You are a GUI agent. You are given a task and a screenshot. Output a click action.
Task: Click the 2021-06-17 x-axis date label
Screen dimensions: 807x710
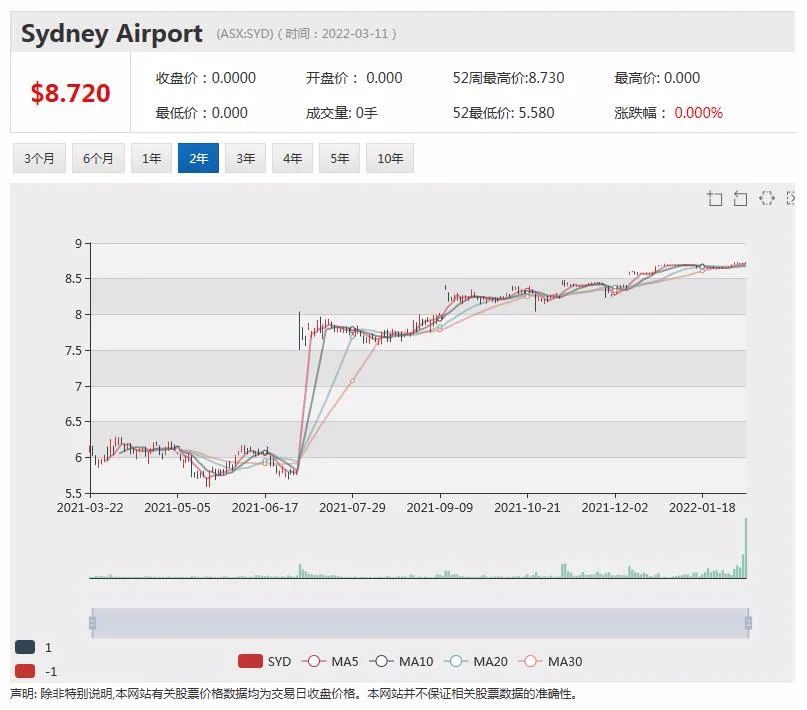tap(265, 507)
